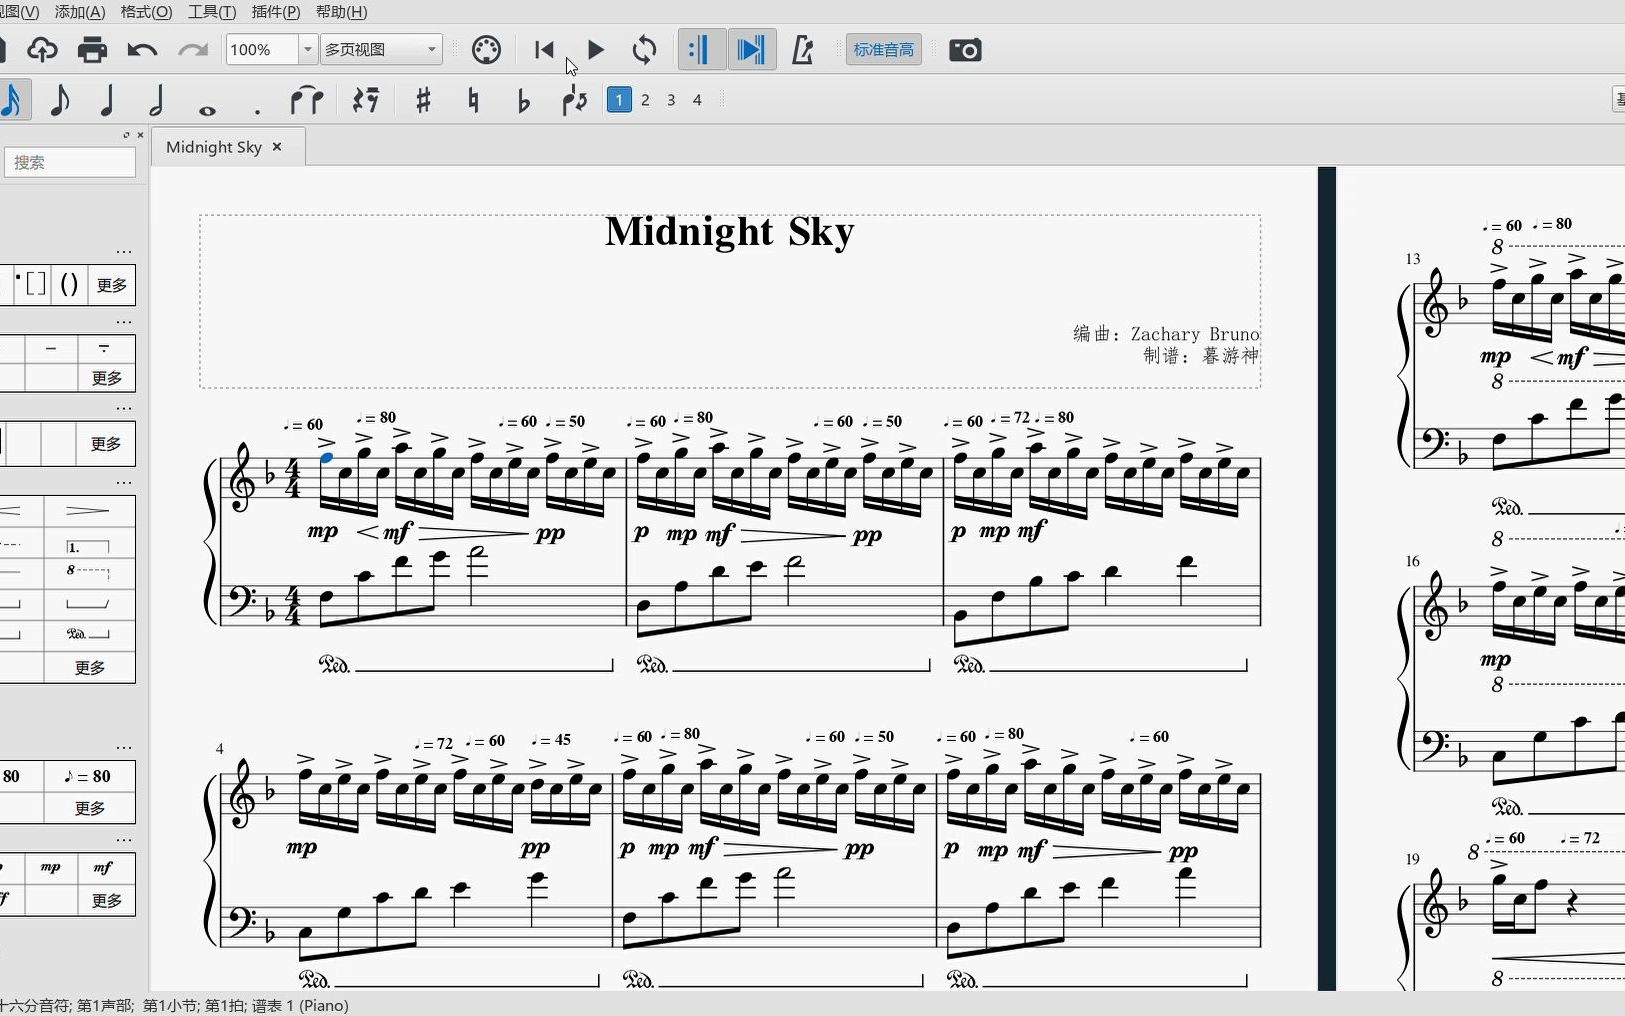
Task: Click the tie notes icon
Action: (306, 100)
